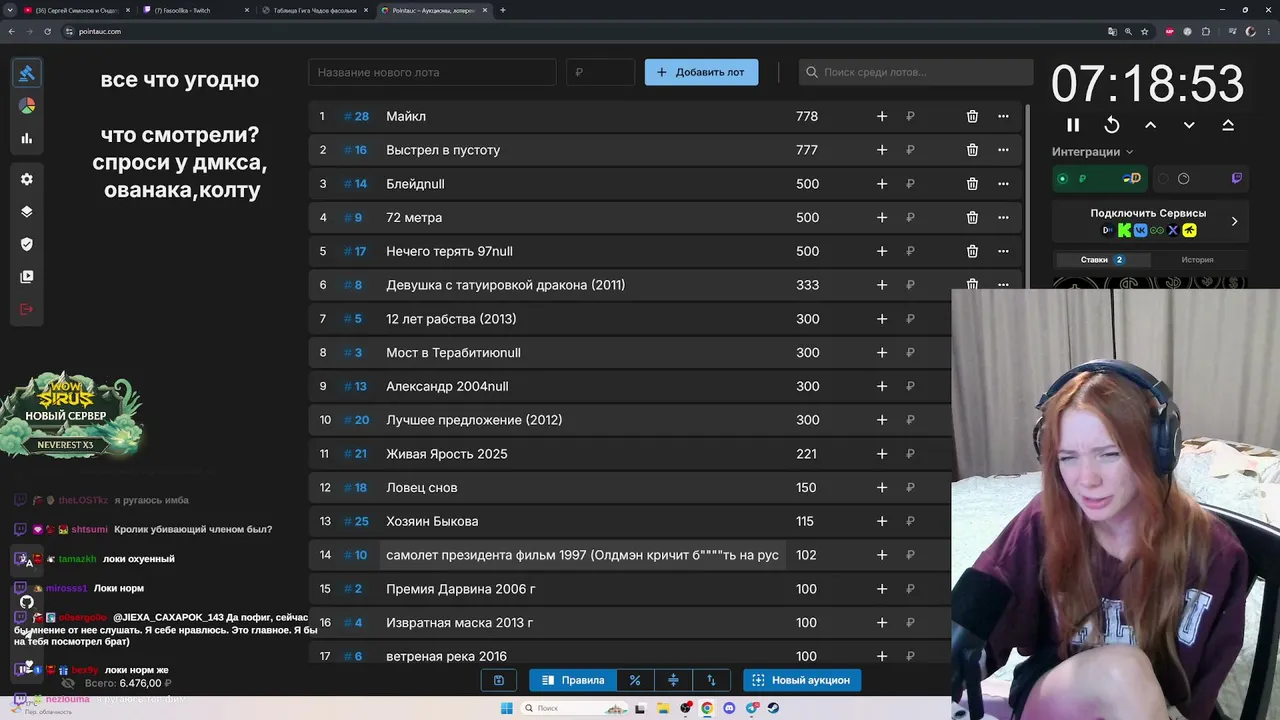This screenshot has width=1280, height=720.
Task: Add amount to Выстрел в пустоту
Action: point(882,150)
